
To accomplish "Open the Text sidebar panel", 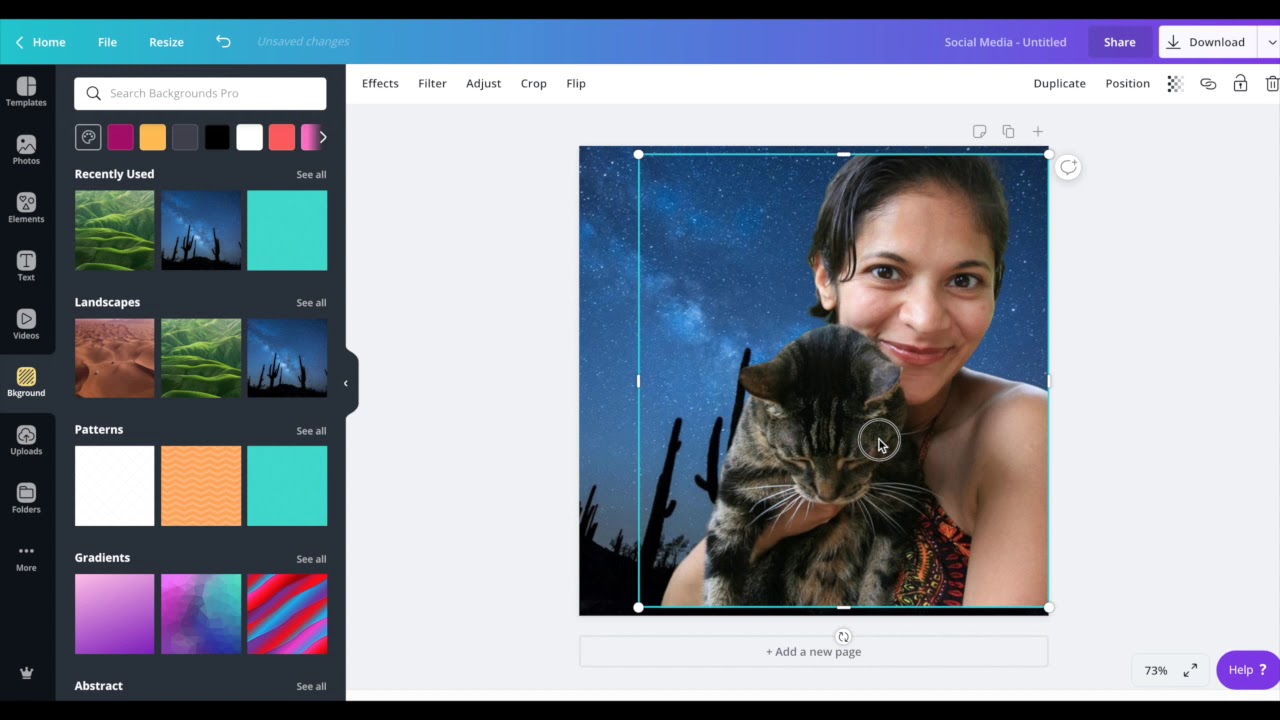I will point(26,266).
